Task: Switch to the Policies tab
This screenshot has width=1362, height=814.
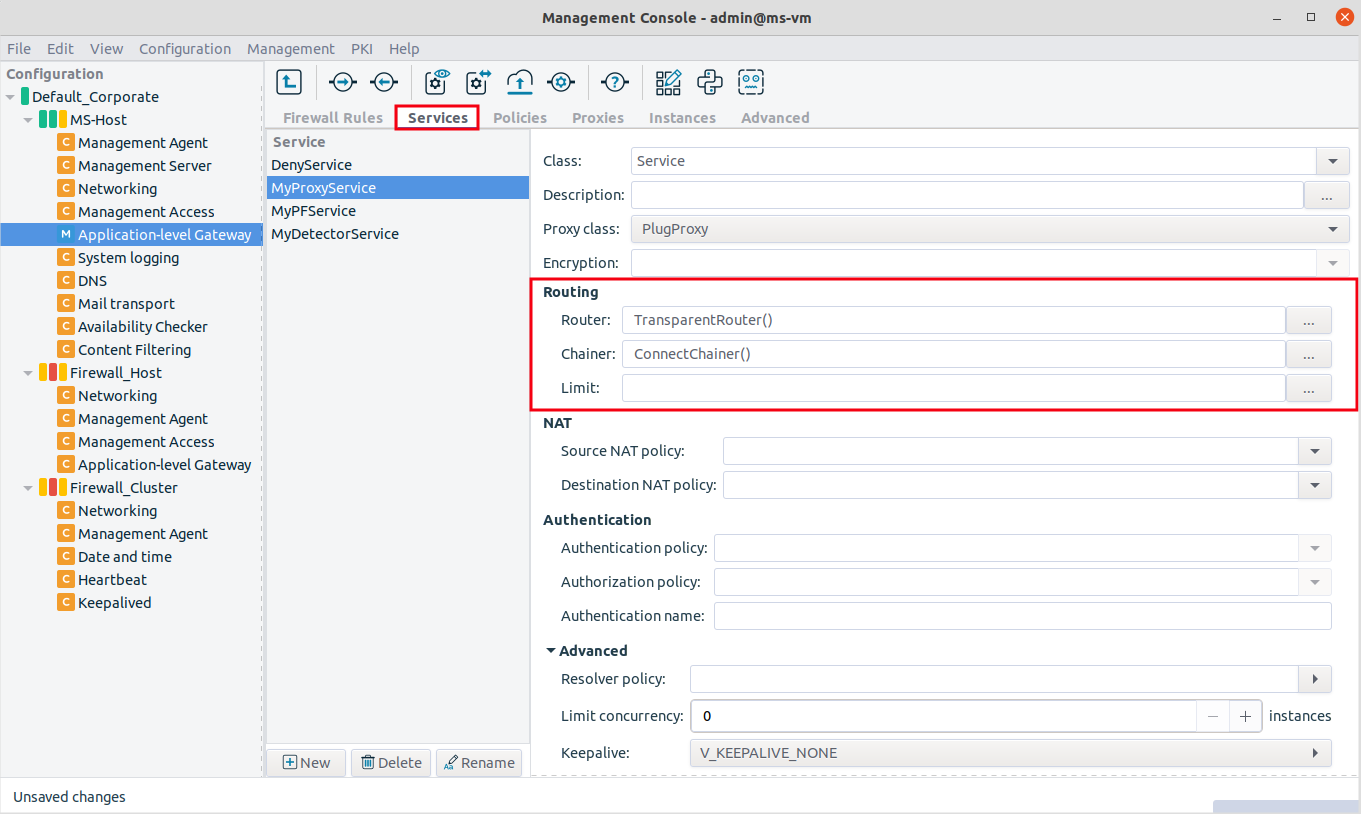Action: pyautogui.click(x=519, y=117)
